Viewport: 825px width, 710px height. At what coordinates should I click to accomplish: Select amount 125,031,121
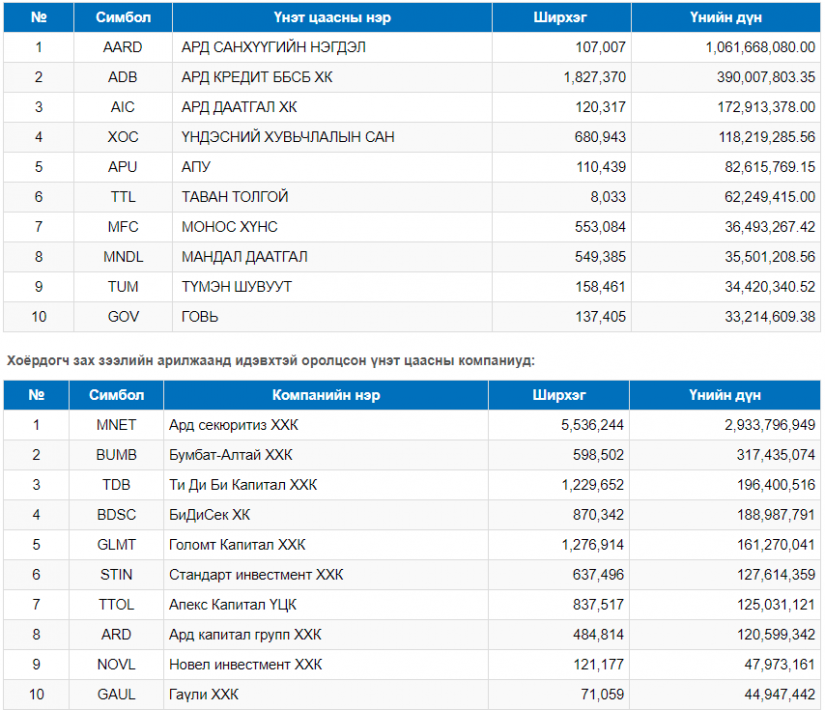click(776, 605)
